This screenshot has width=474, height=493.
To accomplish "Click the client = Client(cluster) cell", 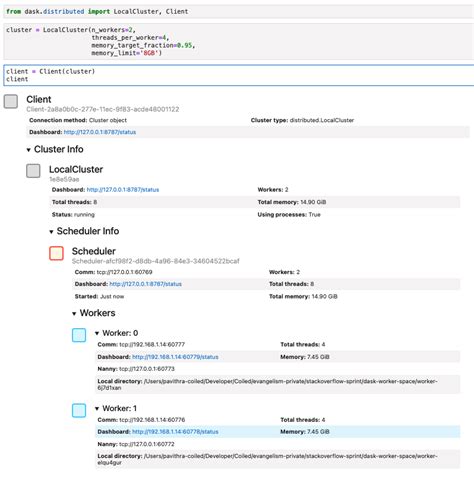I will coord(239,75).
